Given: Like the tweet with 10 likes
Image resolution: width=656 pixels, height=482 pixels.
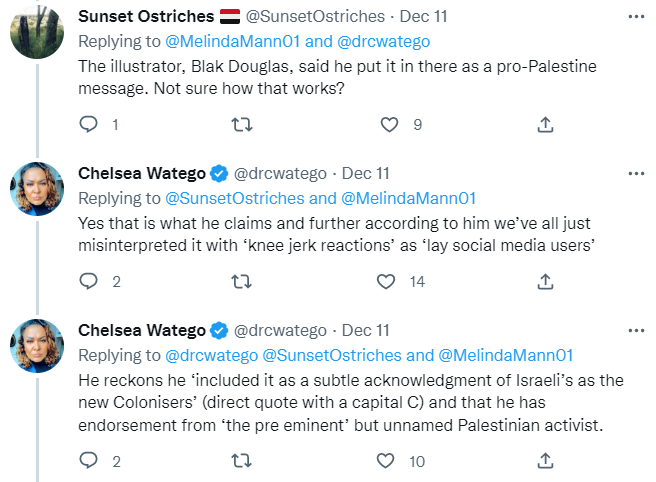Looking at the screenshot, I should click(x=385, y=460).
